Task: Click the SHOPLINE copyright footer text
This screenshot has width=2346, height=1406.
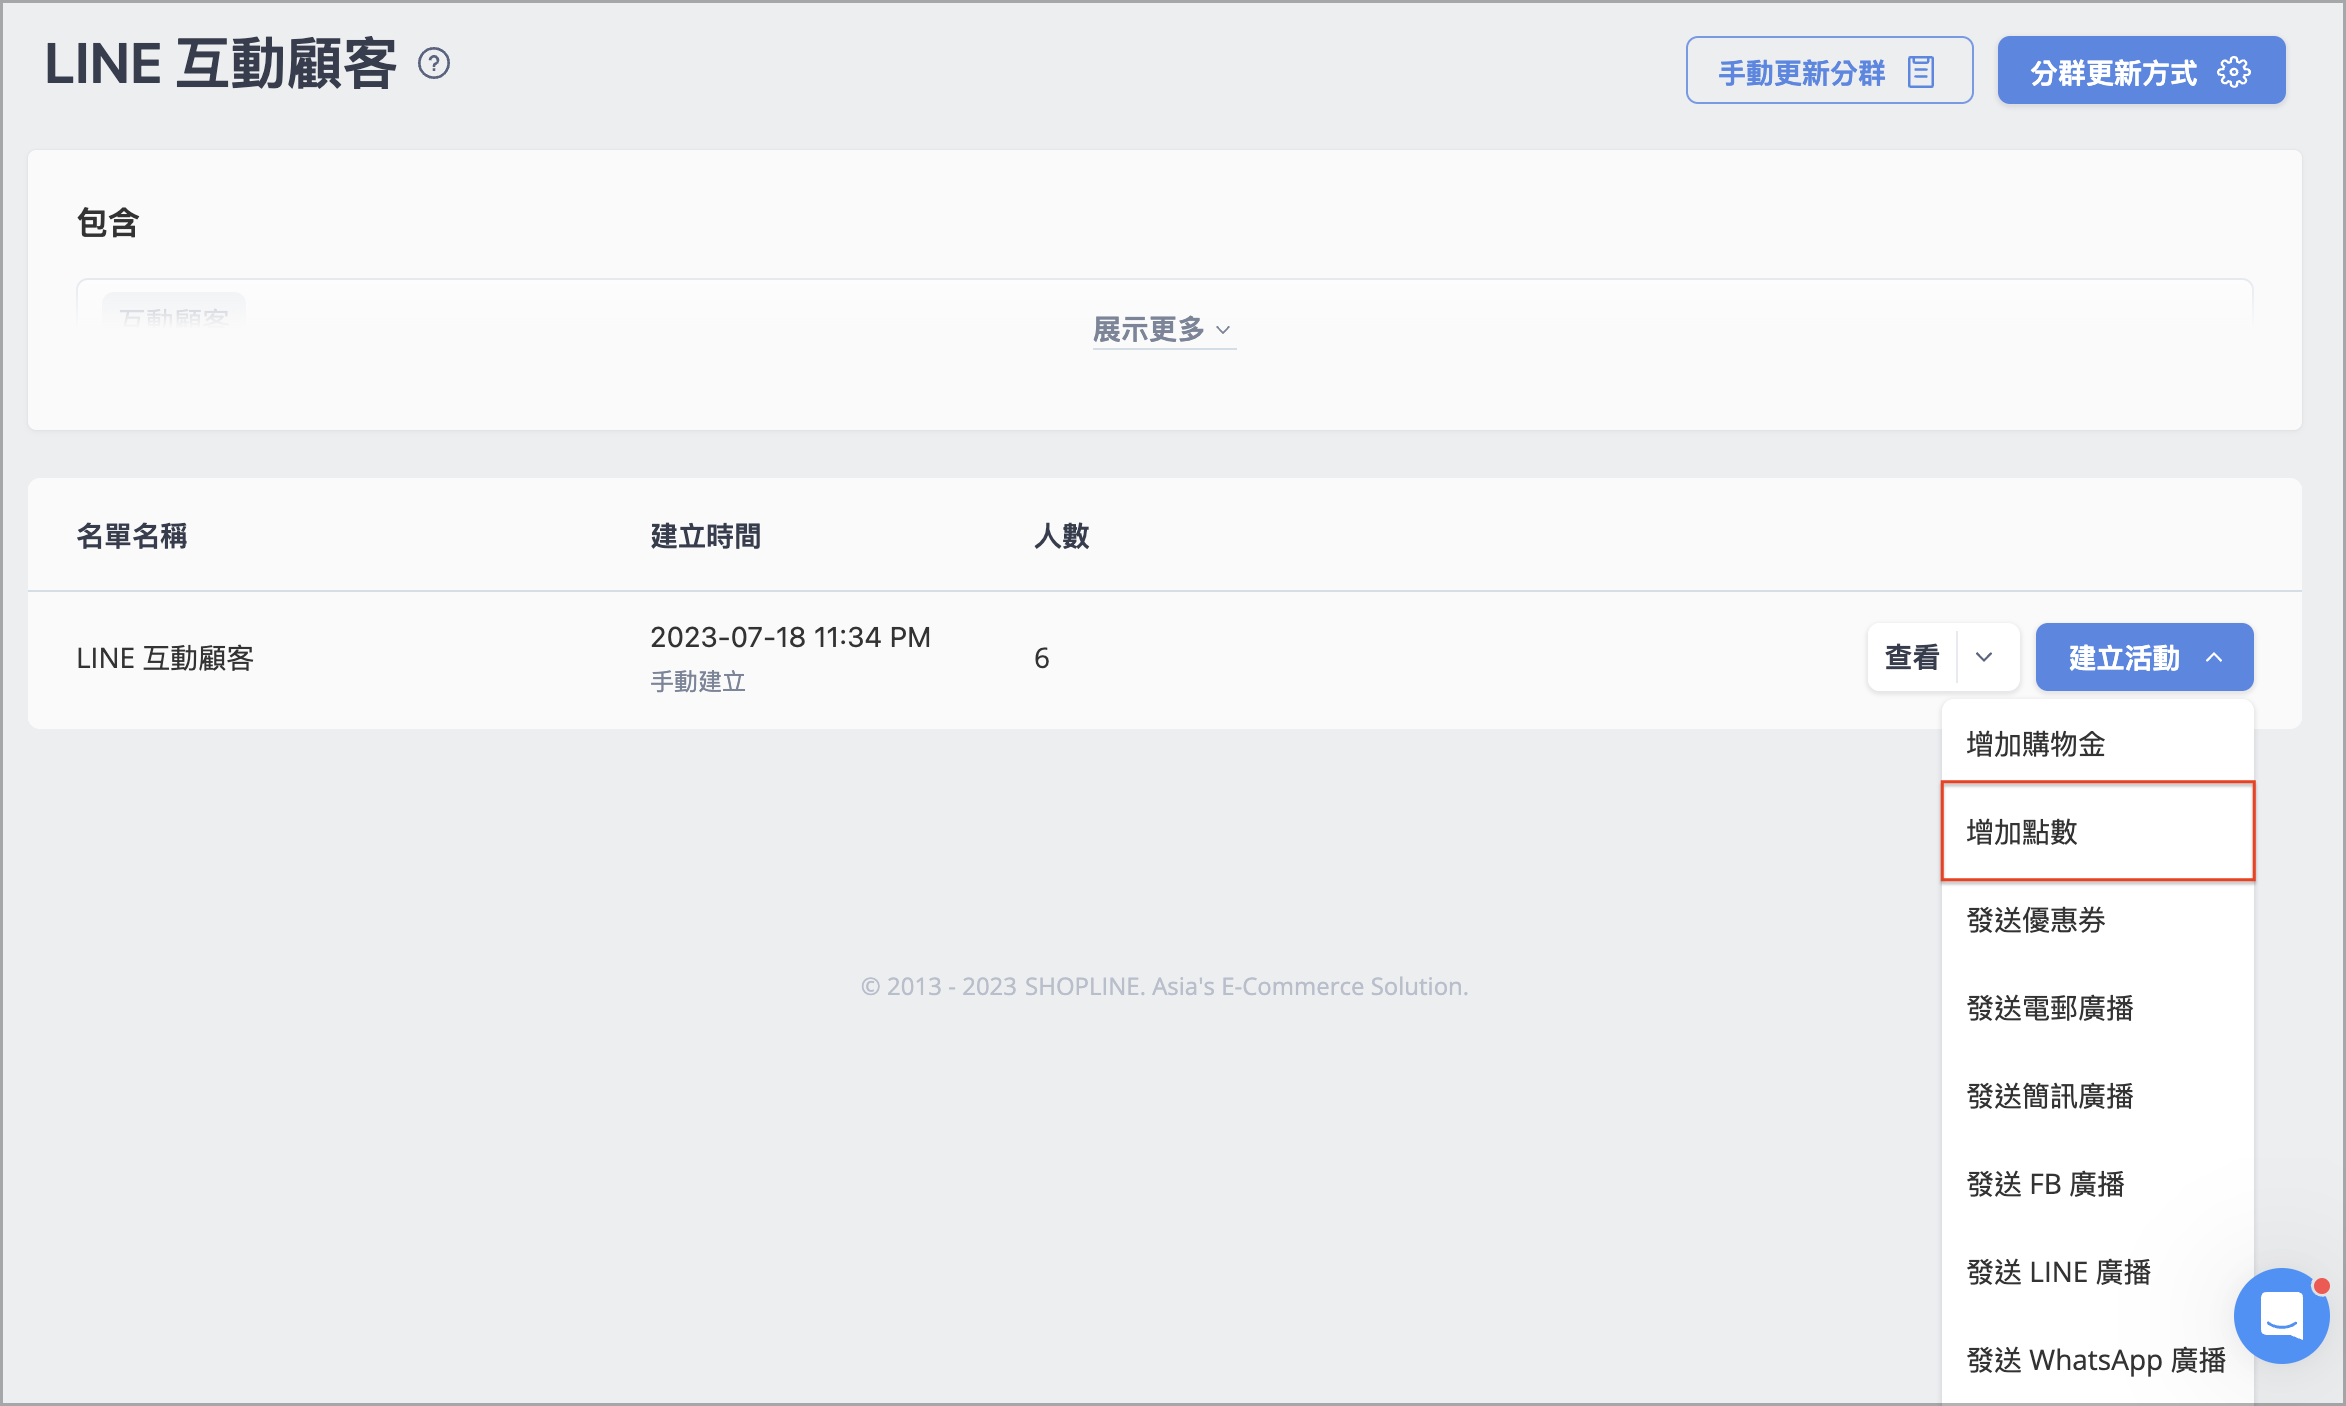Action: tap(1164, 986)
